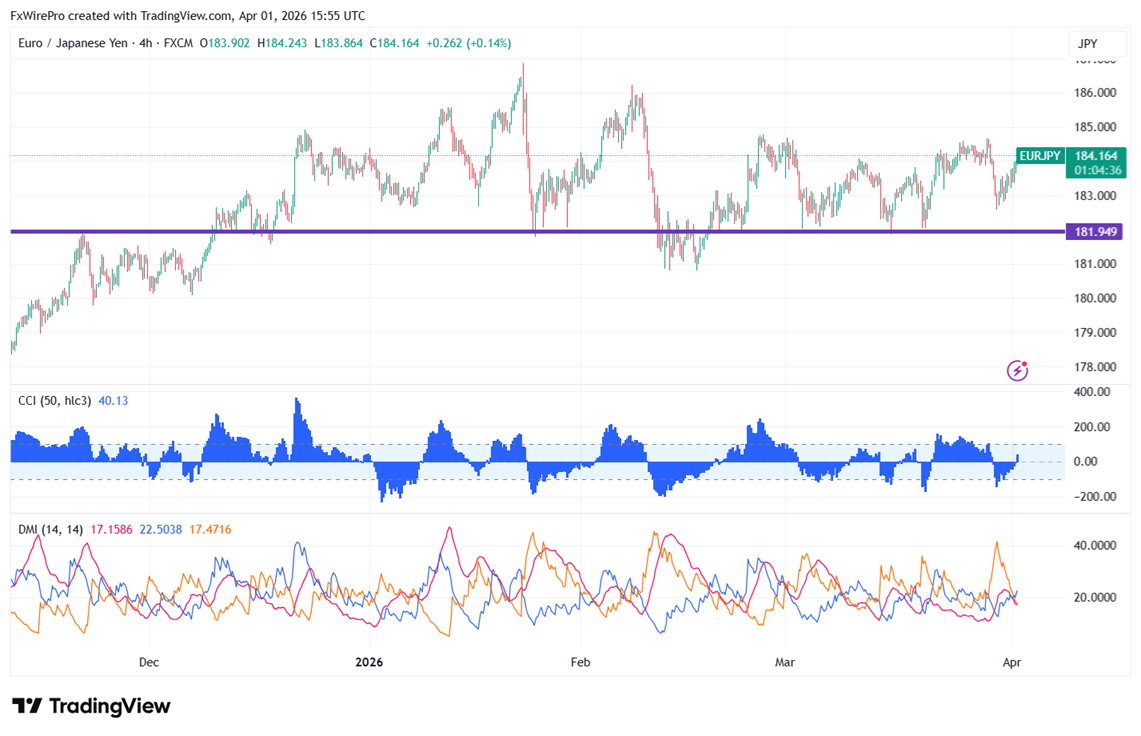
Task: Click the DMI value 22.5038
Action: click(161, 529)
